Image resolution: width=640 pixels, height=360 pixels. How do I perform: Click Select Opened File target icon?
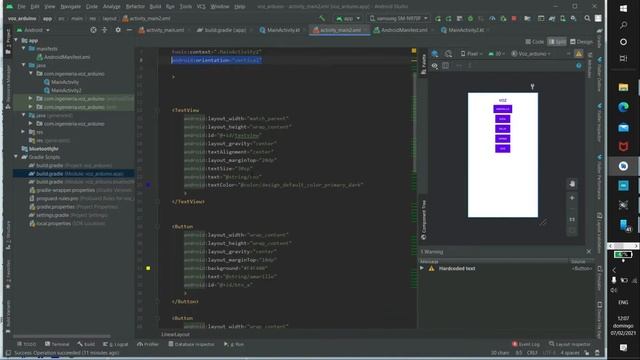(x=93, y=30)
